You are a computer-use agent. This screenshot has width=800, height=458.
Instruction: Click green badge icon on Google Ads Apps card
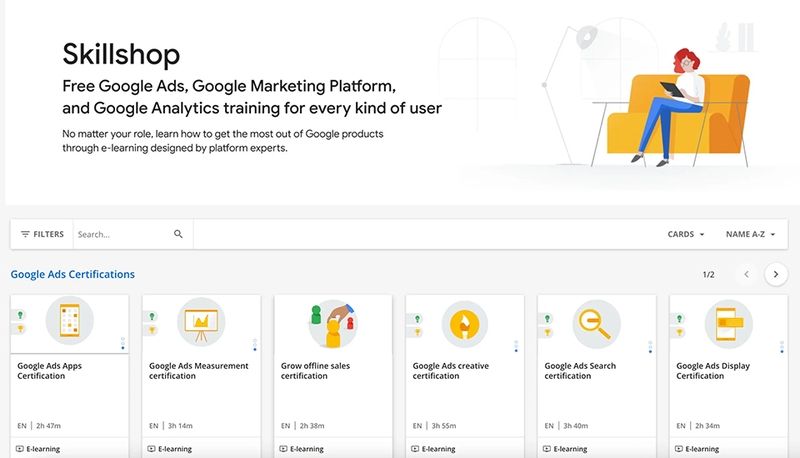coord(20,315)
